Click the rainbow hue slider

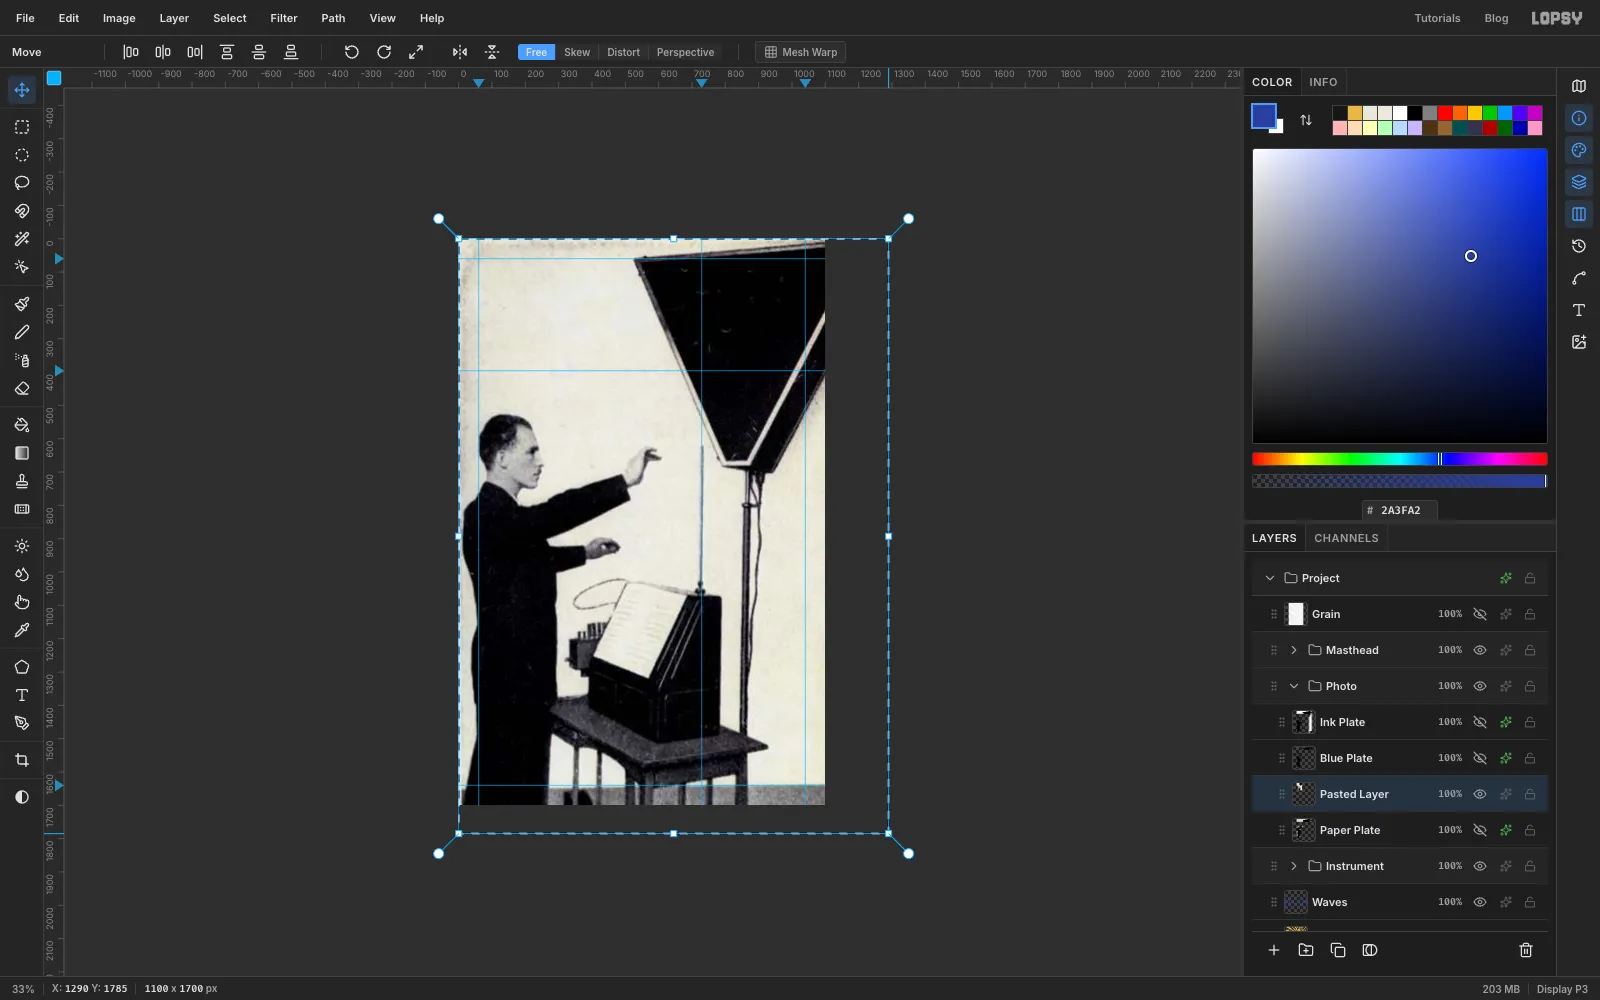coord(1399,459)
